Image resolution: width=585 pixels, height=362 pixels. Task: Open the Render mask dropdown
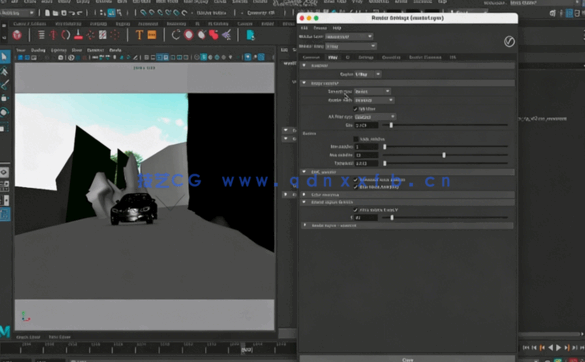tap(374, 100)
